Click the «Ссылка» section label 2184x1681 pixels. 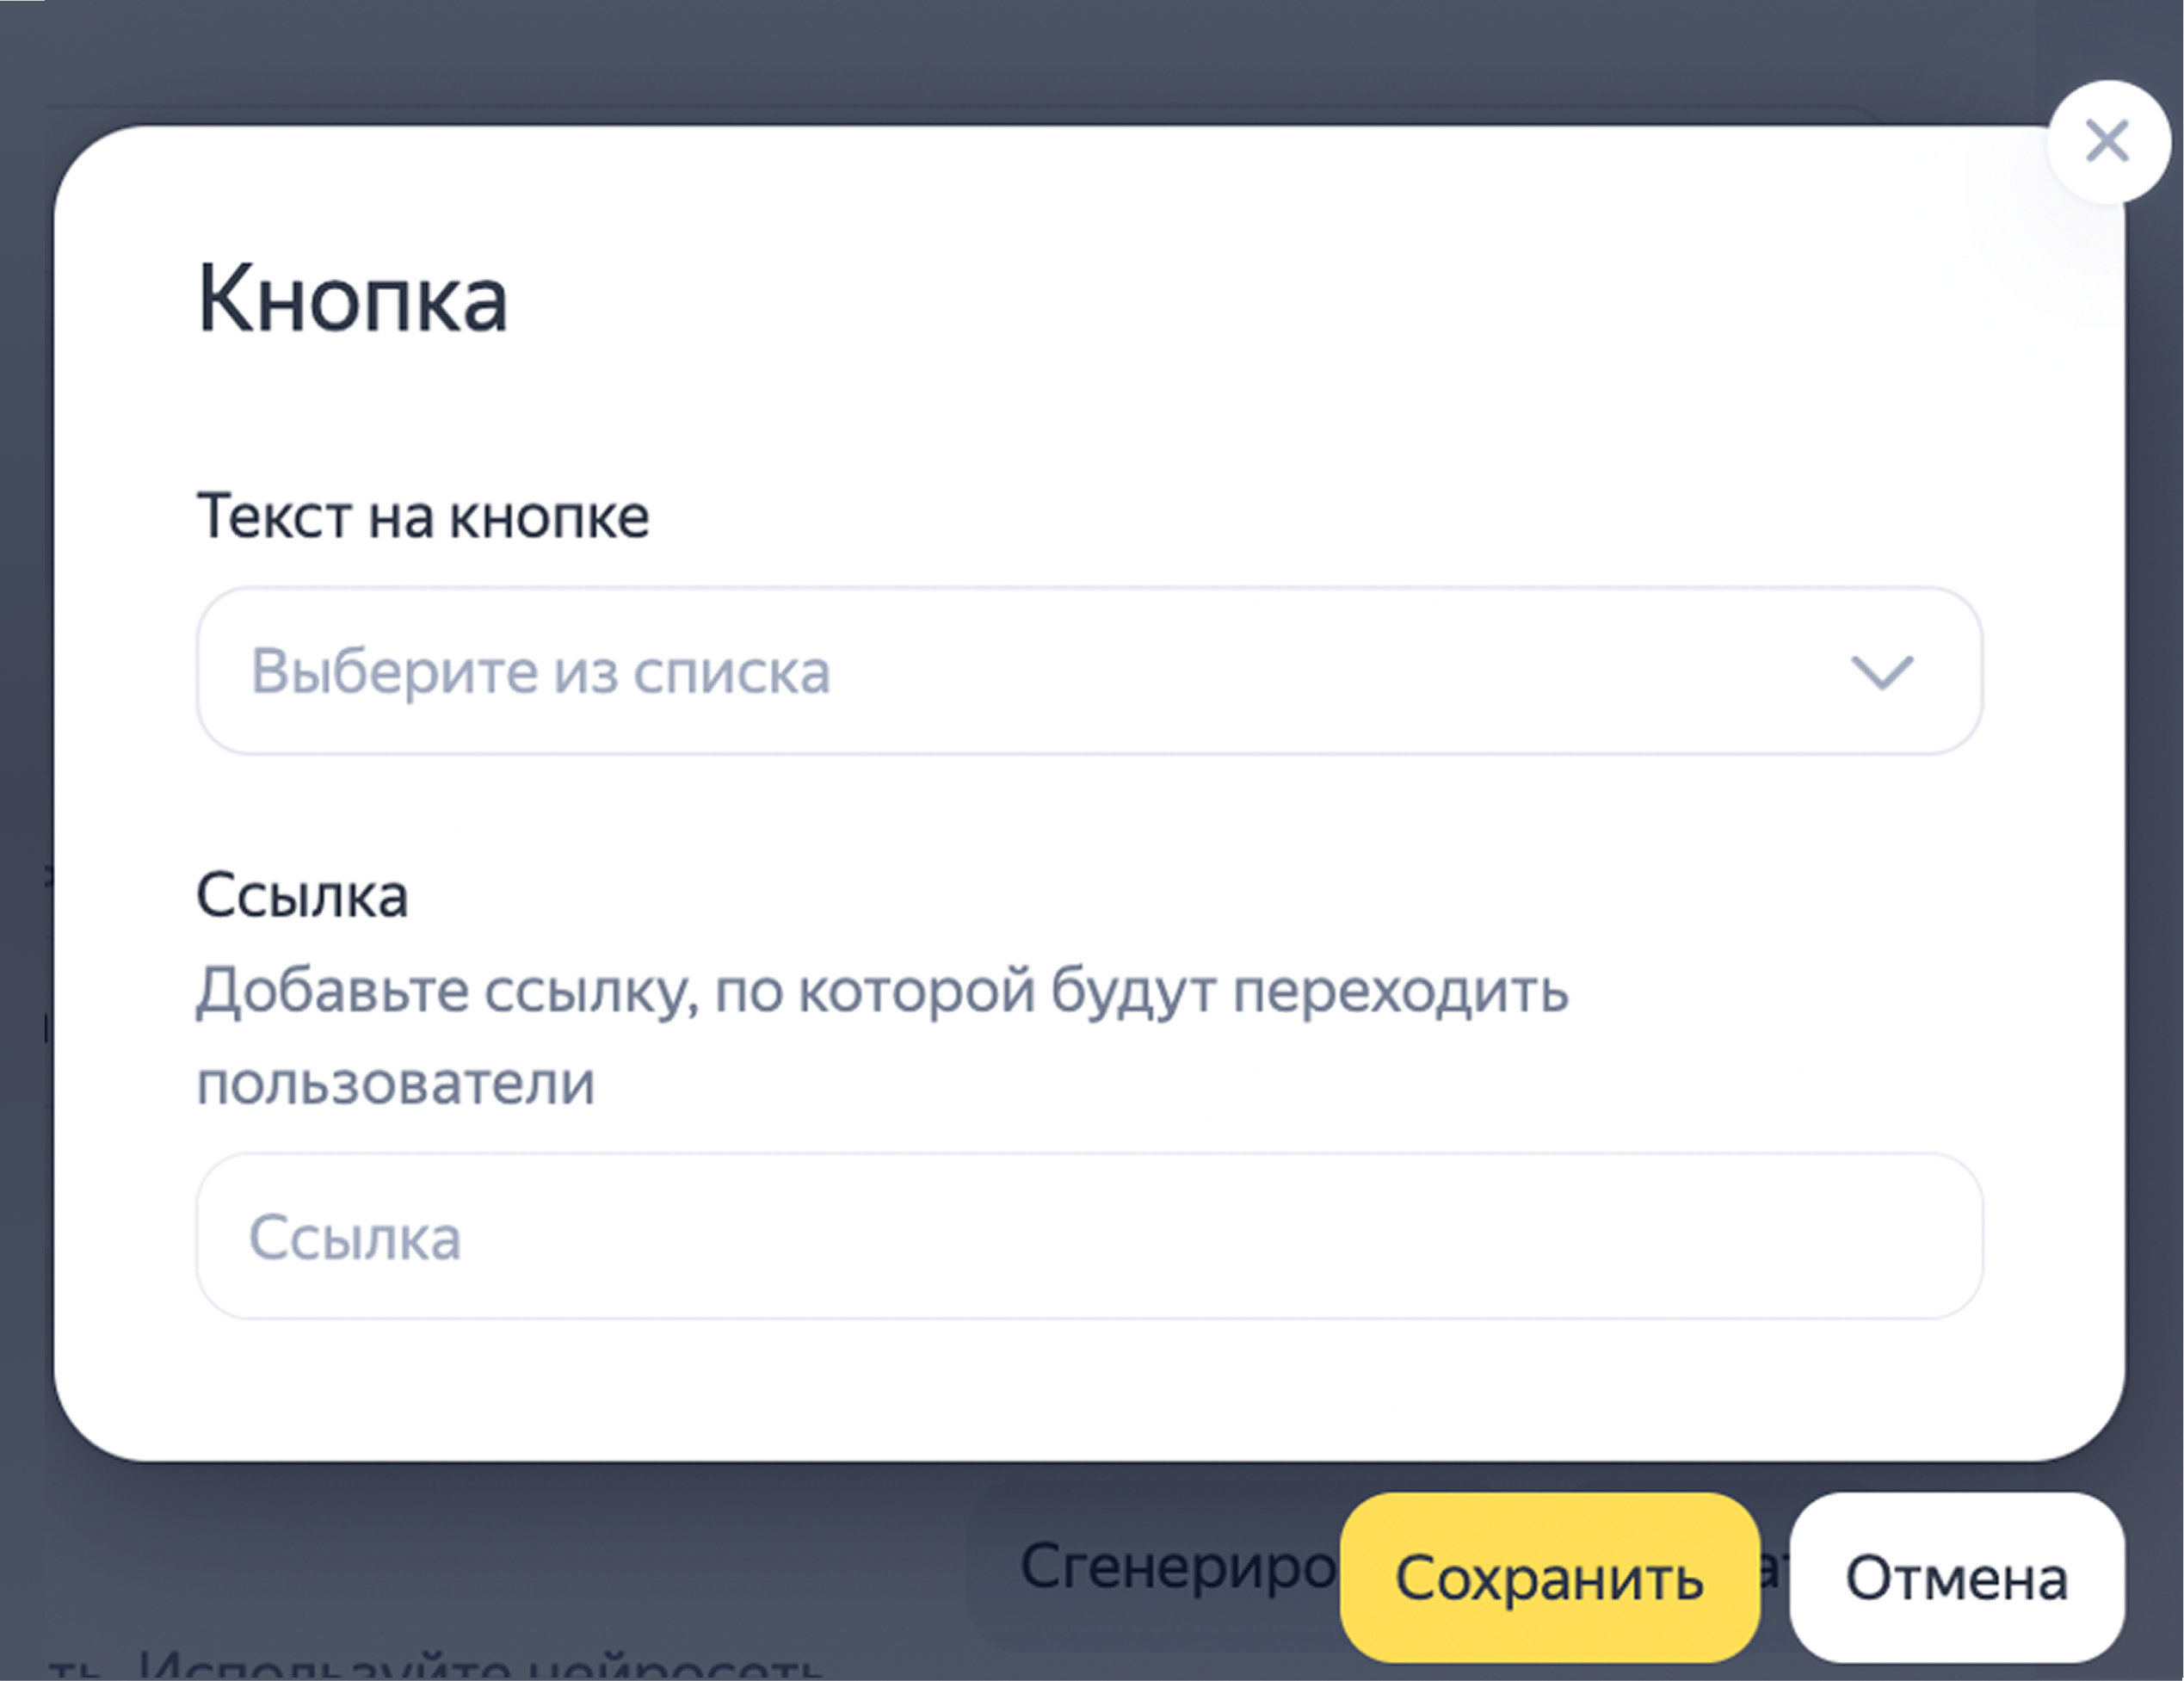pos(302,895)
